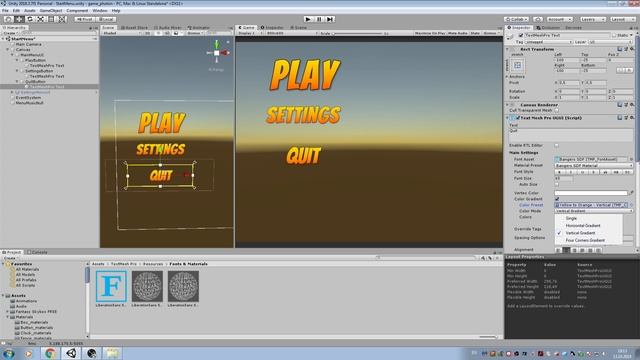The width and height of the screenshot is (640, 360).
Task: Open Chrome from the Windows taskbar
Action: point(50,353)
